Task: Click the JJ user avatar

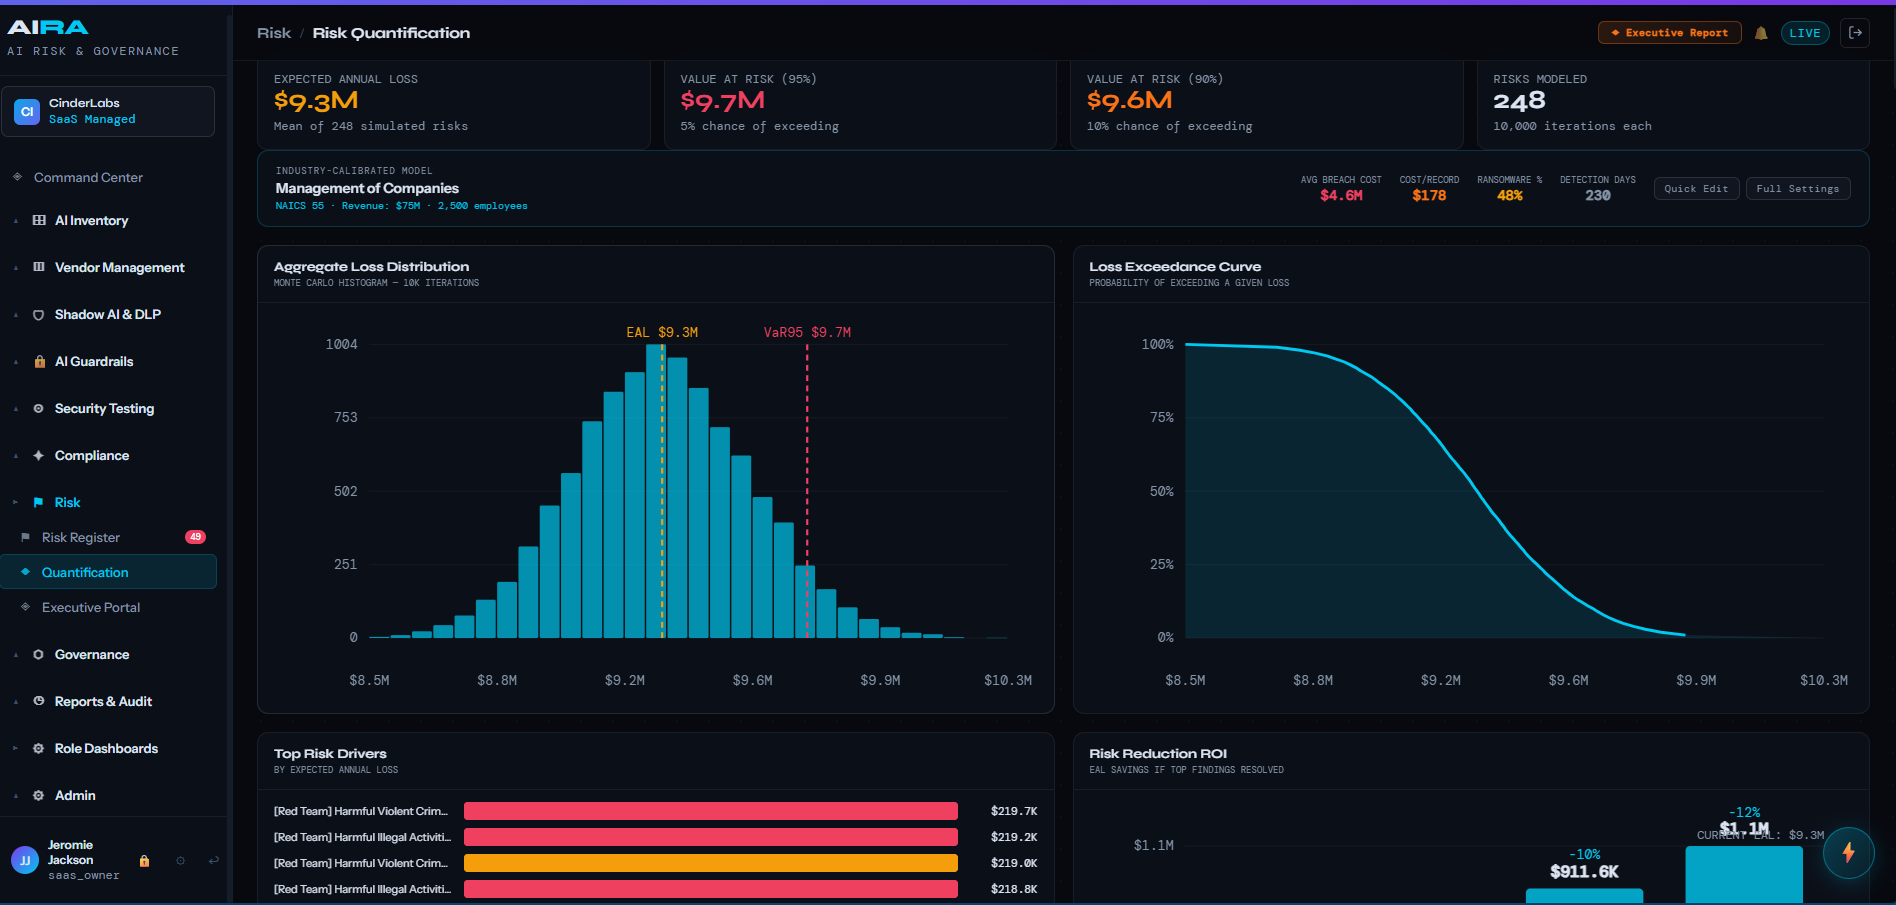Action: coord(25,860)
